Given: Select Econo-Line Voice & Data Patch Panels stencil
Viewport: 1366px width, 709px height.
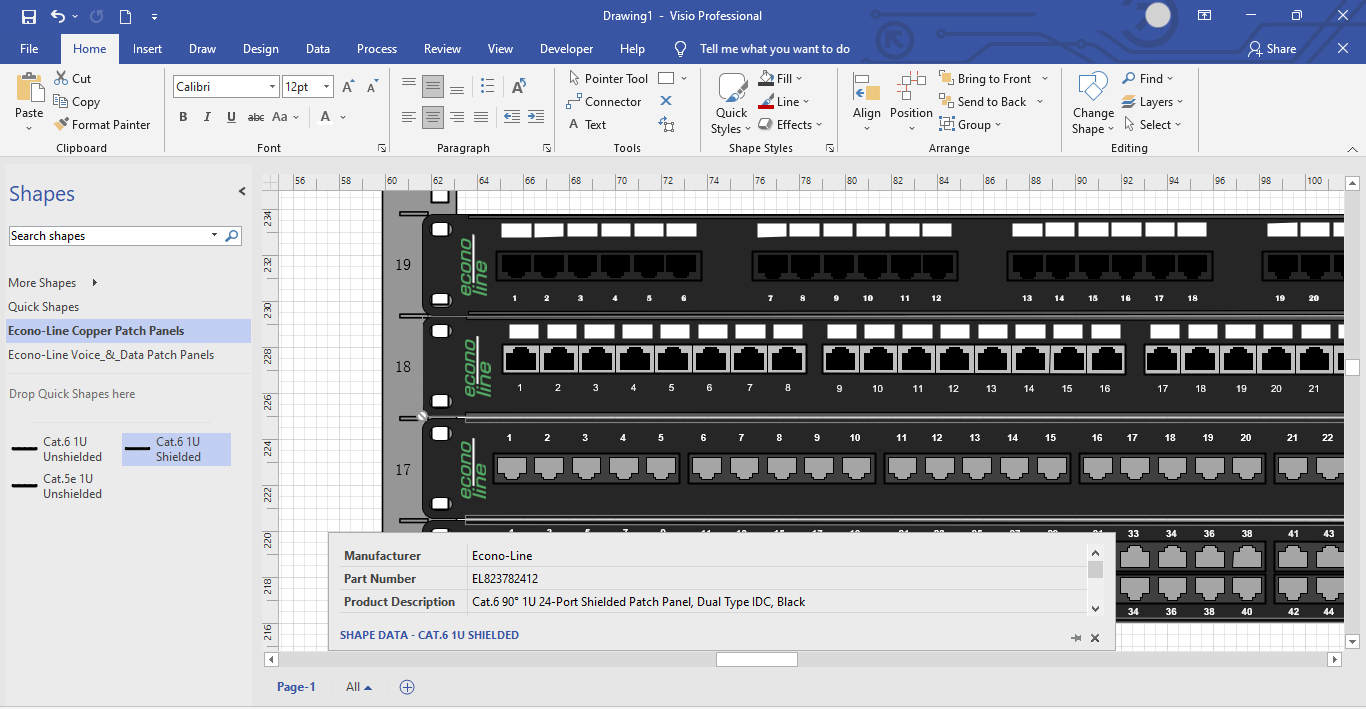Looking at the screenshot, I should [x=111, y=355].
